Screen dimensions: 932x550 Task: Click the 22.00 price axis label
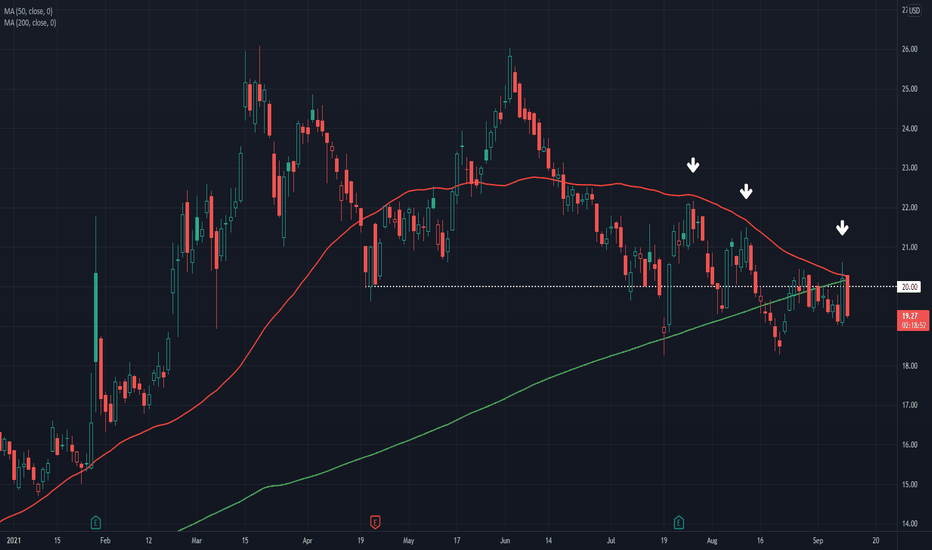pos(909,208)
